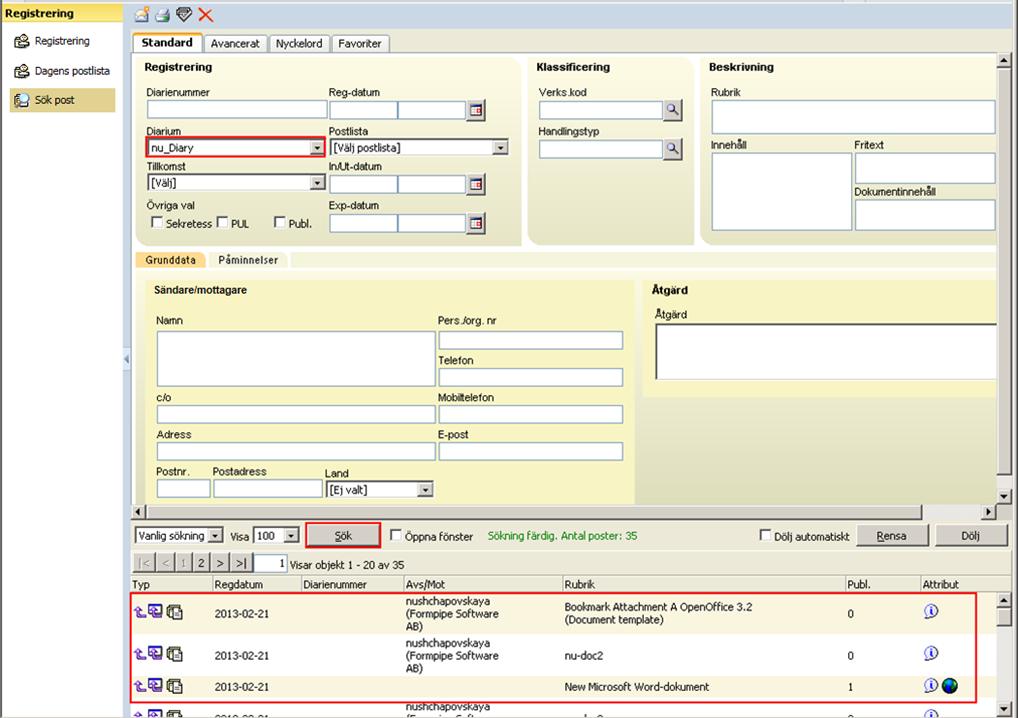This screenshot has width=1018, height=718.
Task: Open the calendar picker for Reg-datum
Action: 476,110
